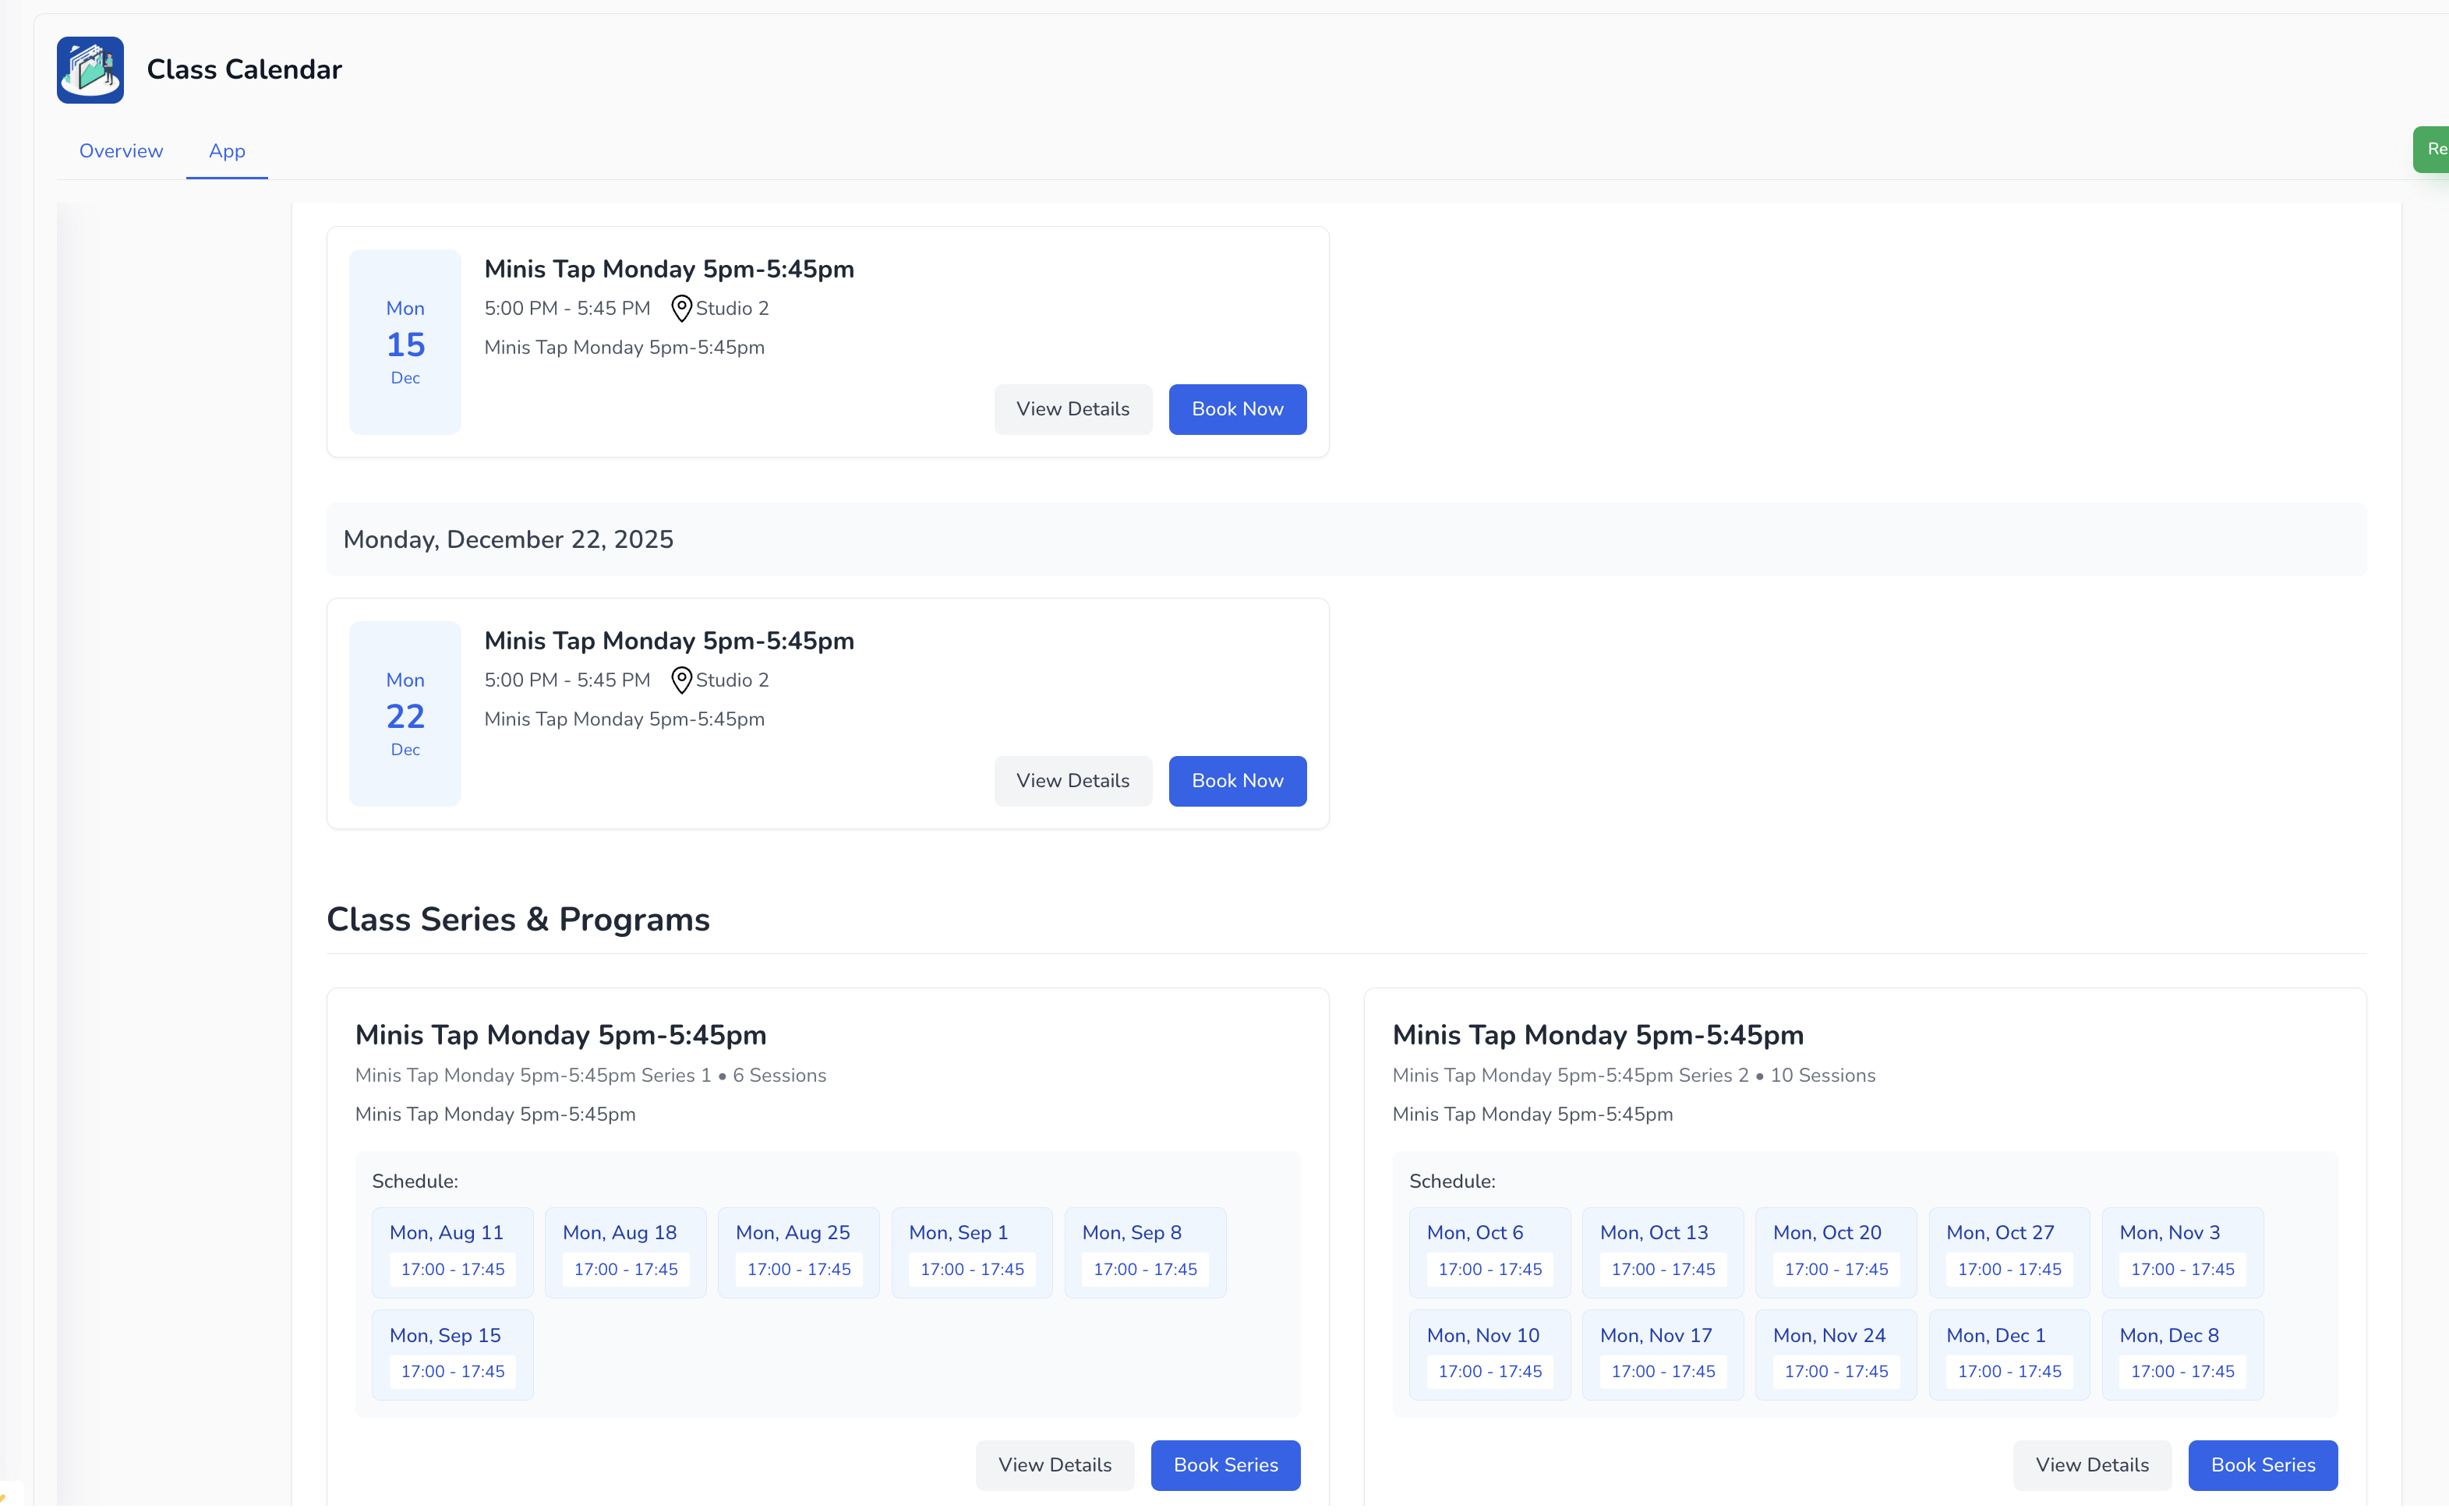
Task: Select the Mon, Oct 6 schedule chip
Action: (1489, 1253)
